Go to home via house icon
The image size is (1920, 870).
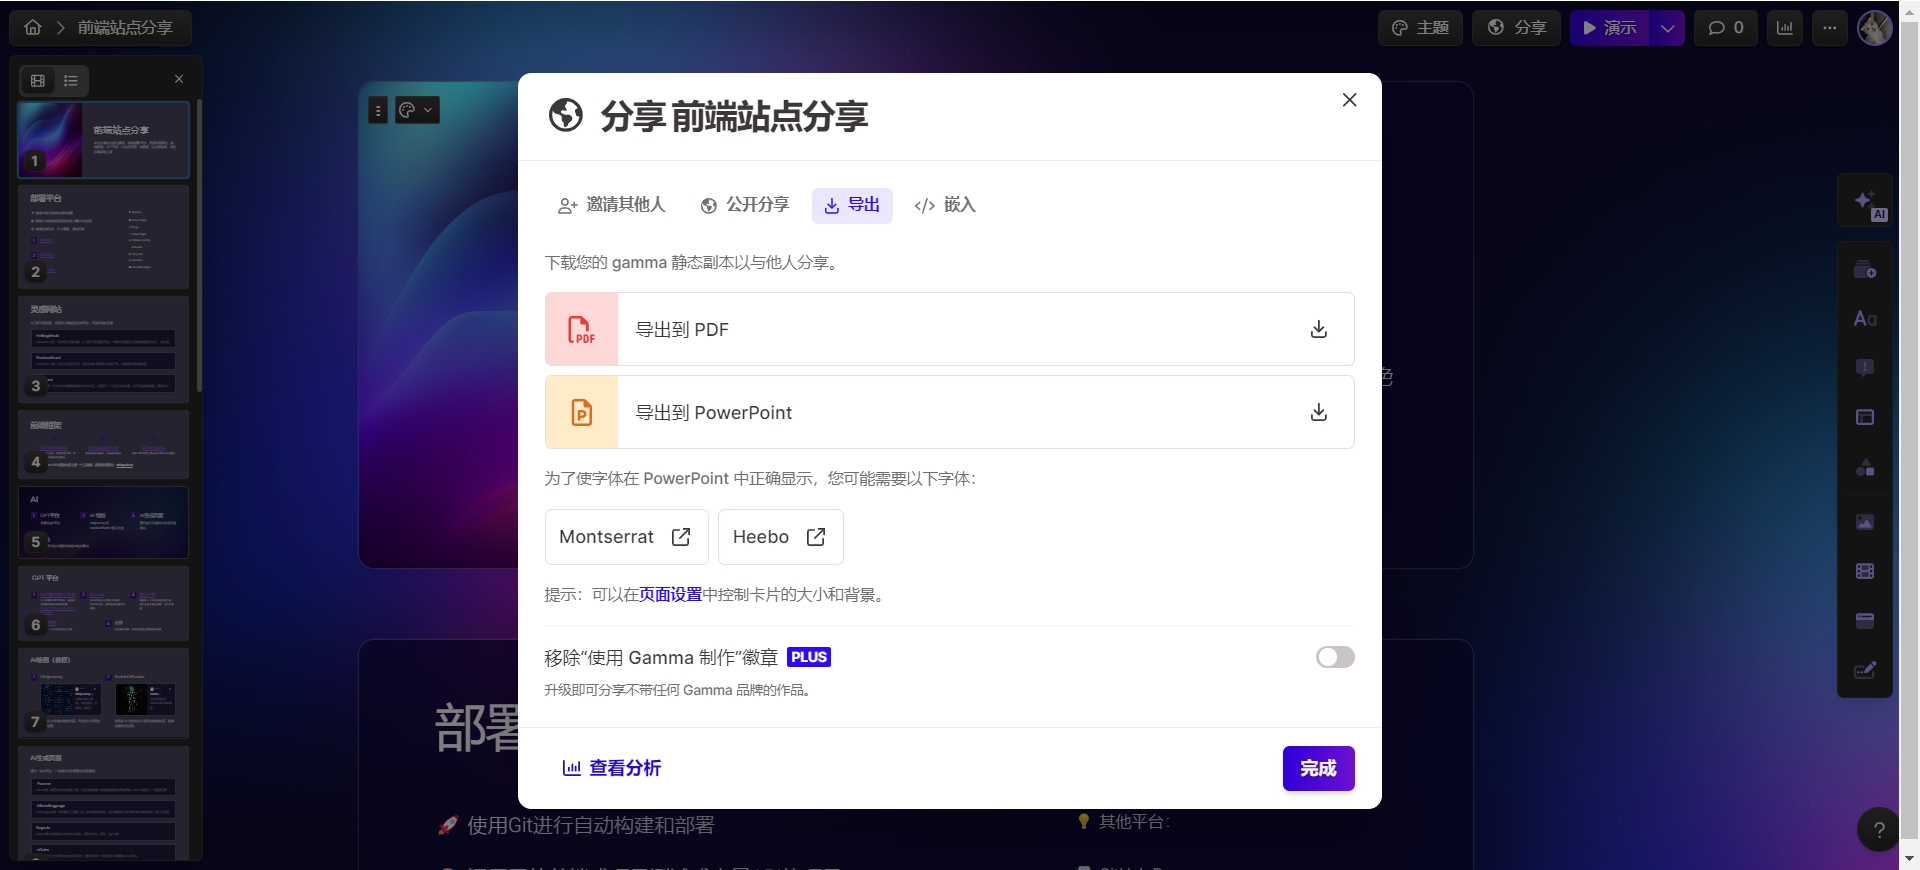pos(33,28)
